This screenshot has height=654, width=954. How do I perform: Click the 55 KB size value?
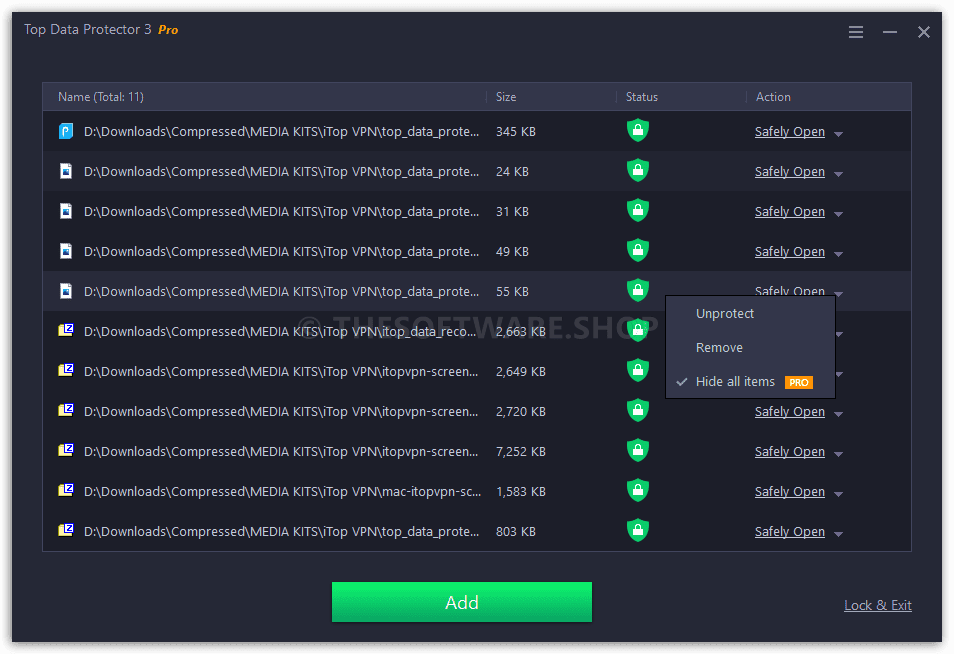[x=512, y=291]
